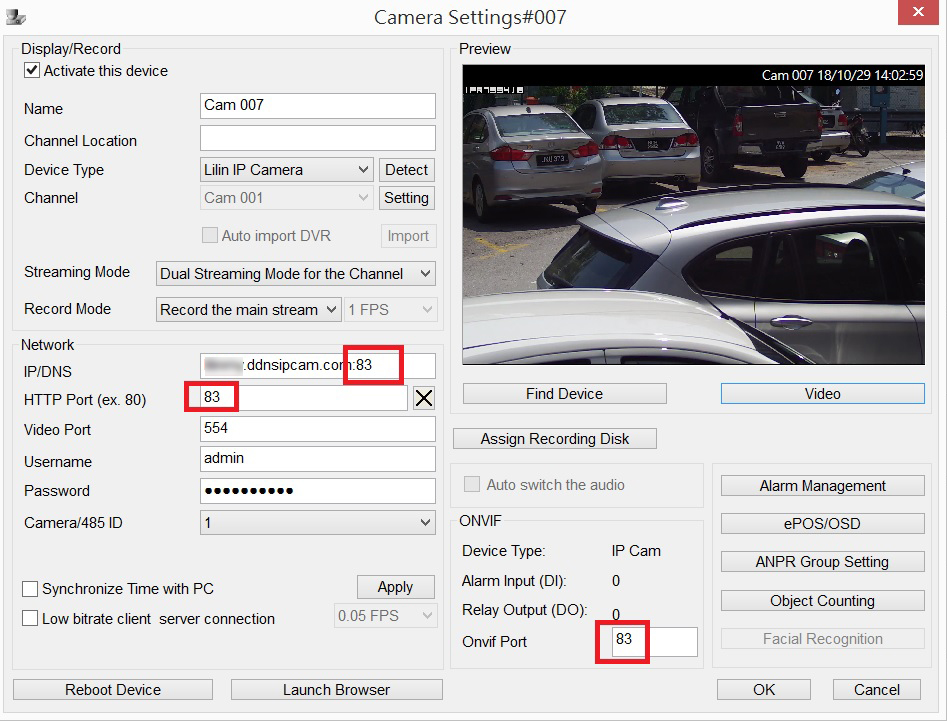947x721 pixels.
Task: Expand the Camera/485 ID dropdown
Action: click(318, 523)
